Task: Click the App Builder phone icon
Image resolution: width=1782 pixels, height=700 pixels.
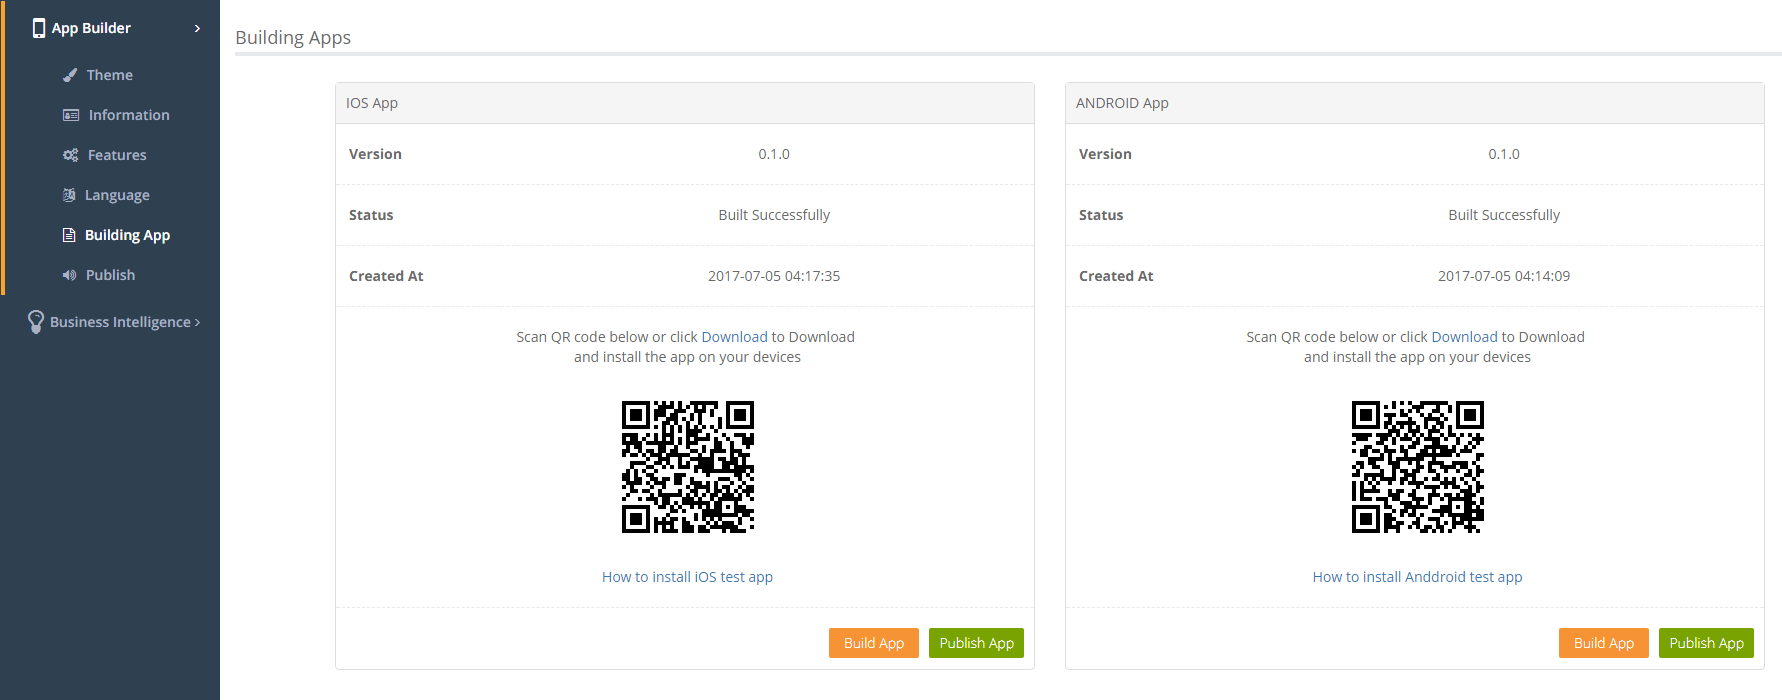Action: 39,28
